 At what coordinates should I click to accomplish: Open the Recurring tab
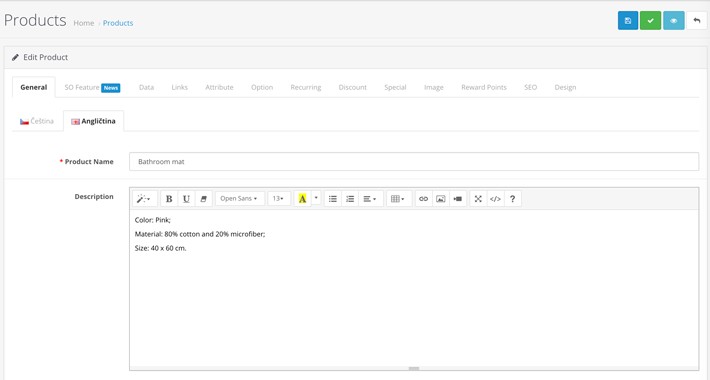click(306, 87)
